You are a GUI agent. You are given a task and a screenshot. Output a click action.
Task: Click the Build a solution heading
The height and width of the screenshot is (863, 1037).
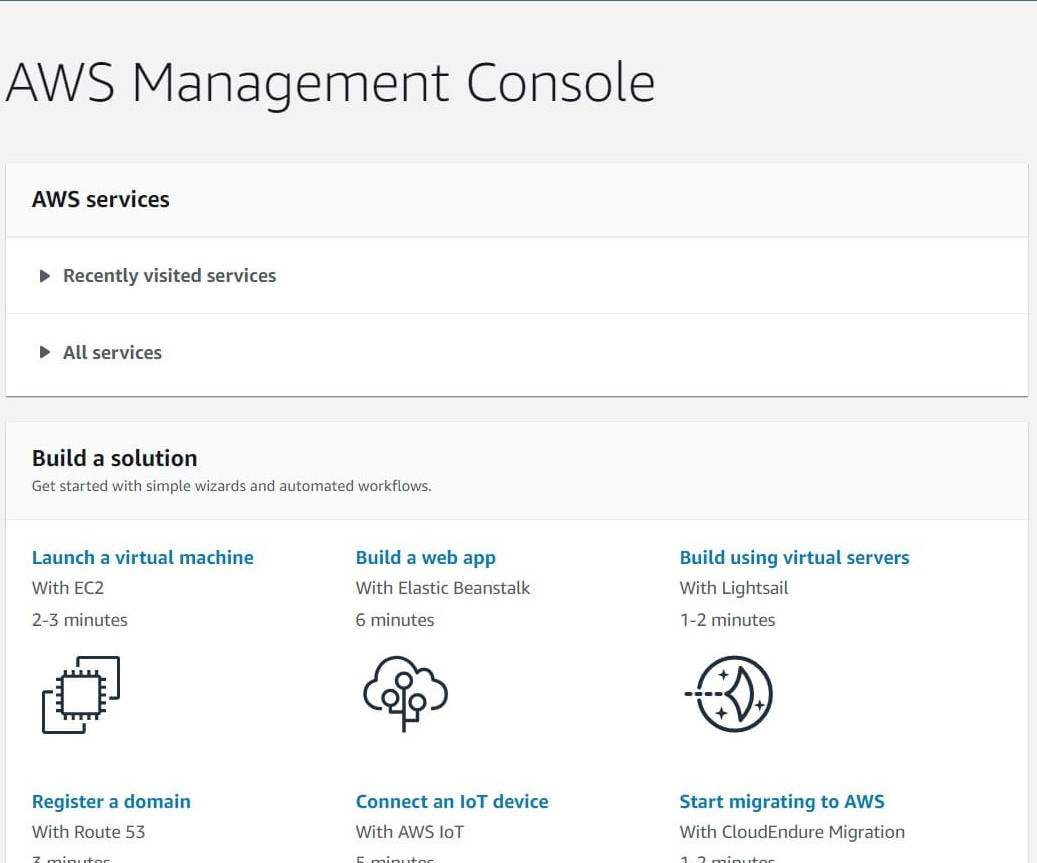[x=115, y=458]
